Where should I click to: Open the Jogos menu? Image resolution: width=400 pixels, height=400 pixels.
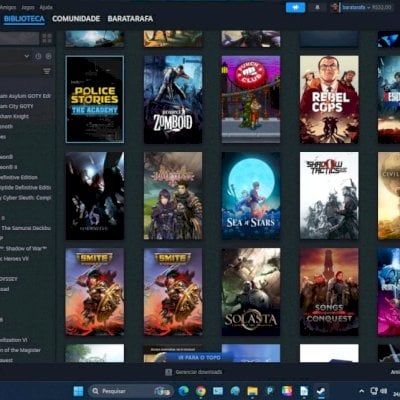(x=28, y=7)
